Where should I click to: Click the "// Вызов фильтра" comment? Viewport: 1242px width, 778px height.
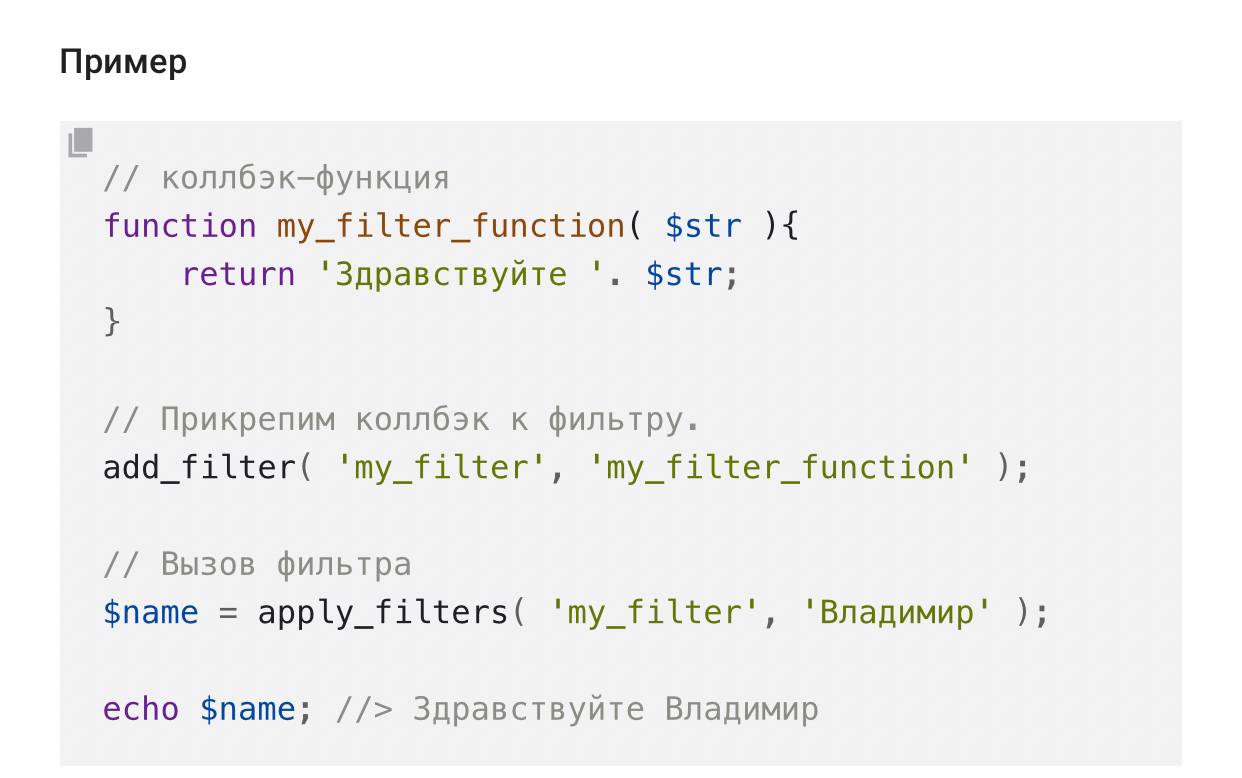point(257,565)
